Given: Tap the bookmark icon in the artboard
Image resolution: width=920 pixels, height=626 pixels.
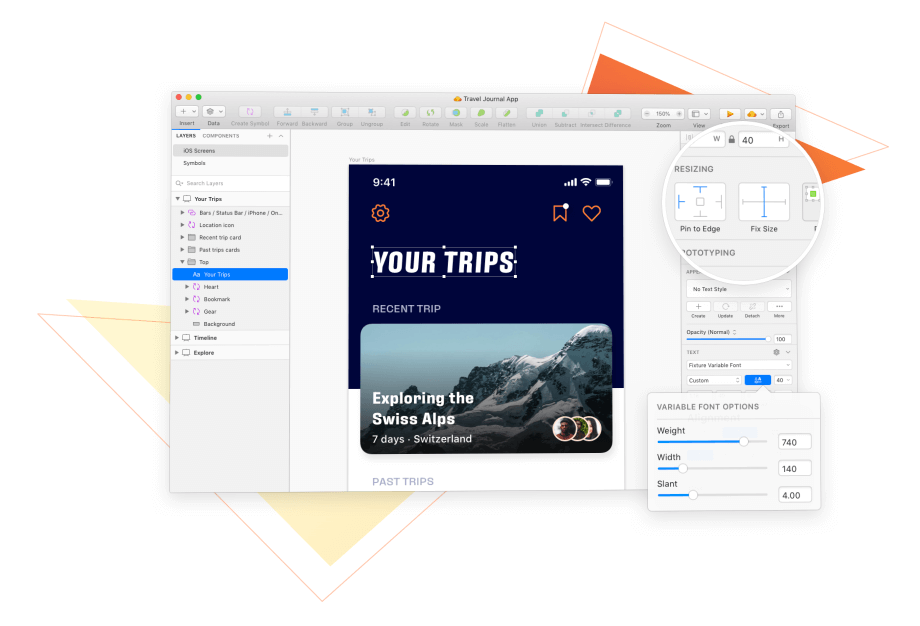Looking at the screenshot, I should (560, 212).
